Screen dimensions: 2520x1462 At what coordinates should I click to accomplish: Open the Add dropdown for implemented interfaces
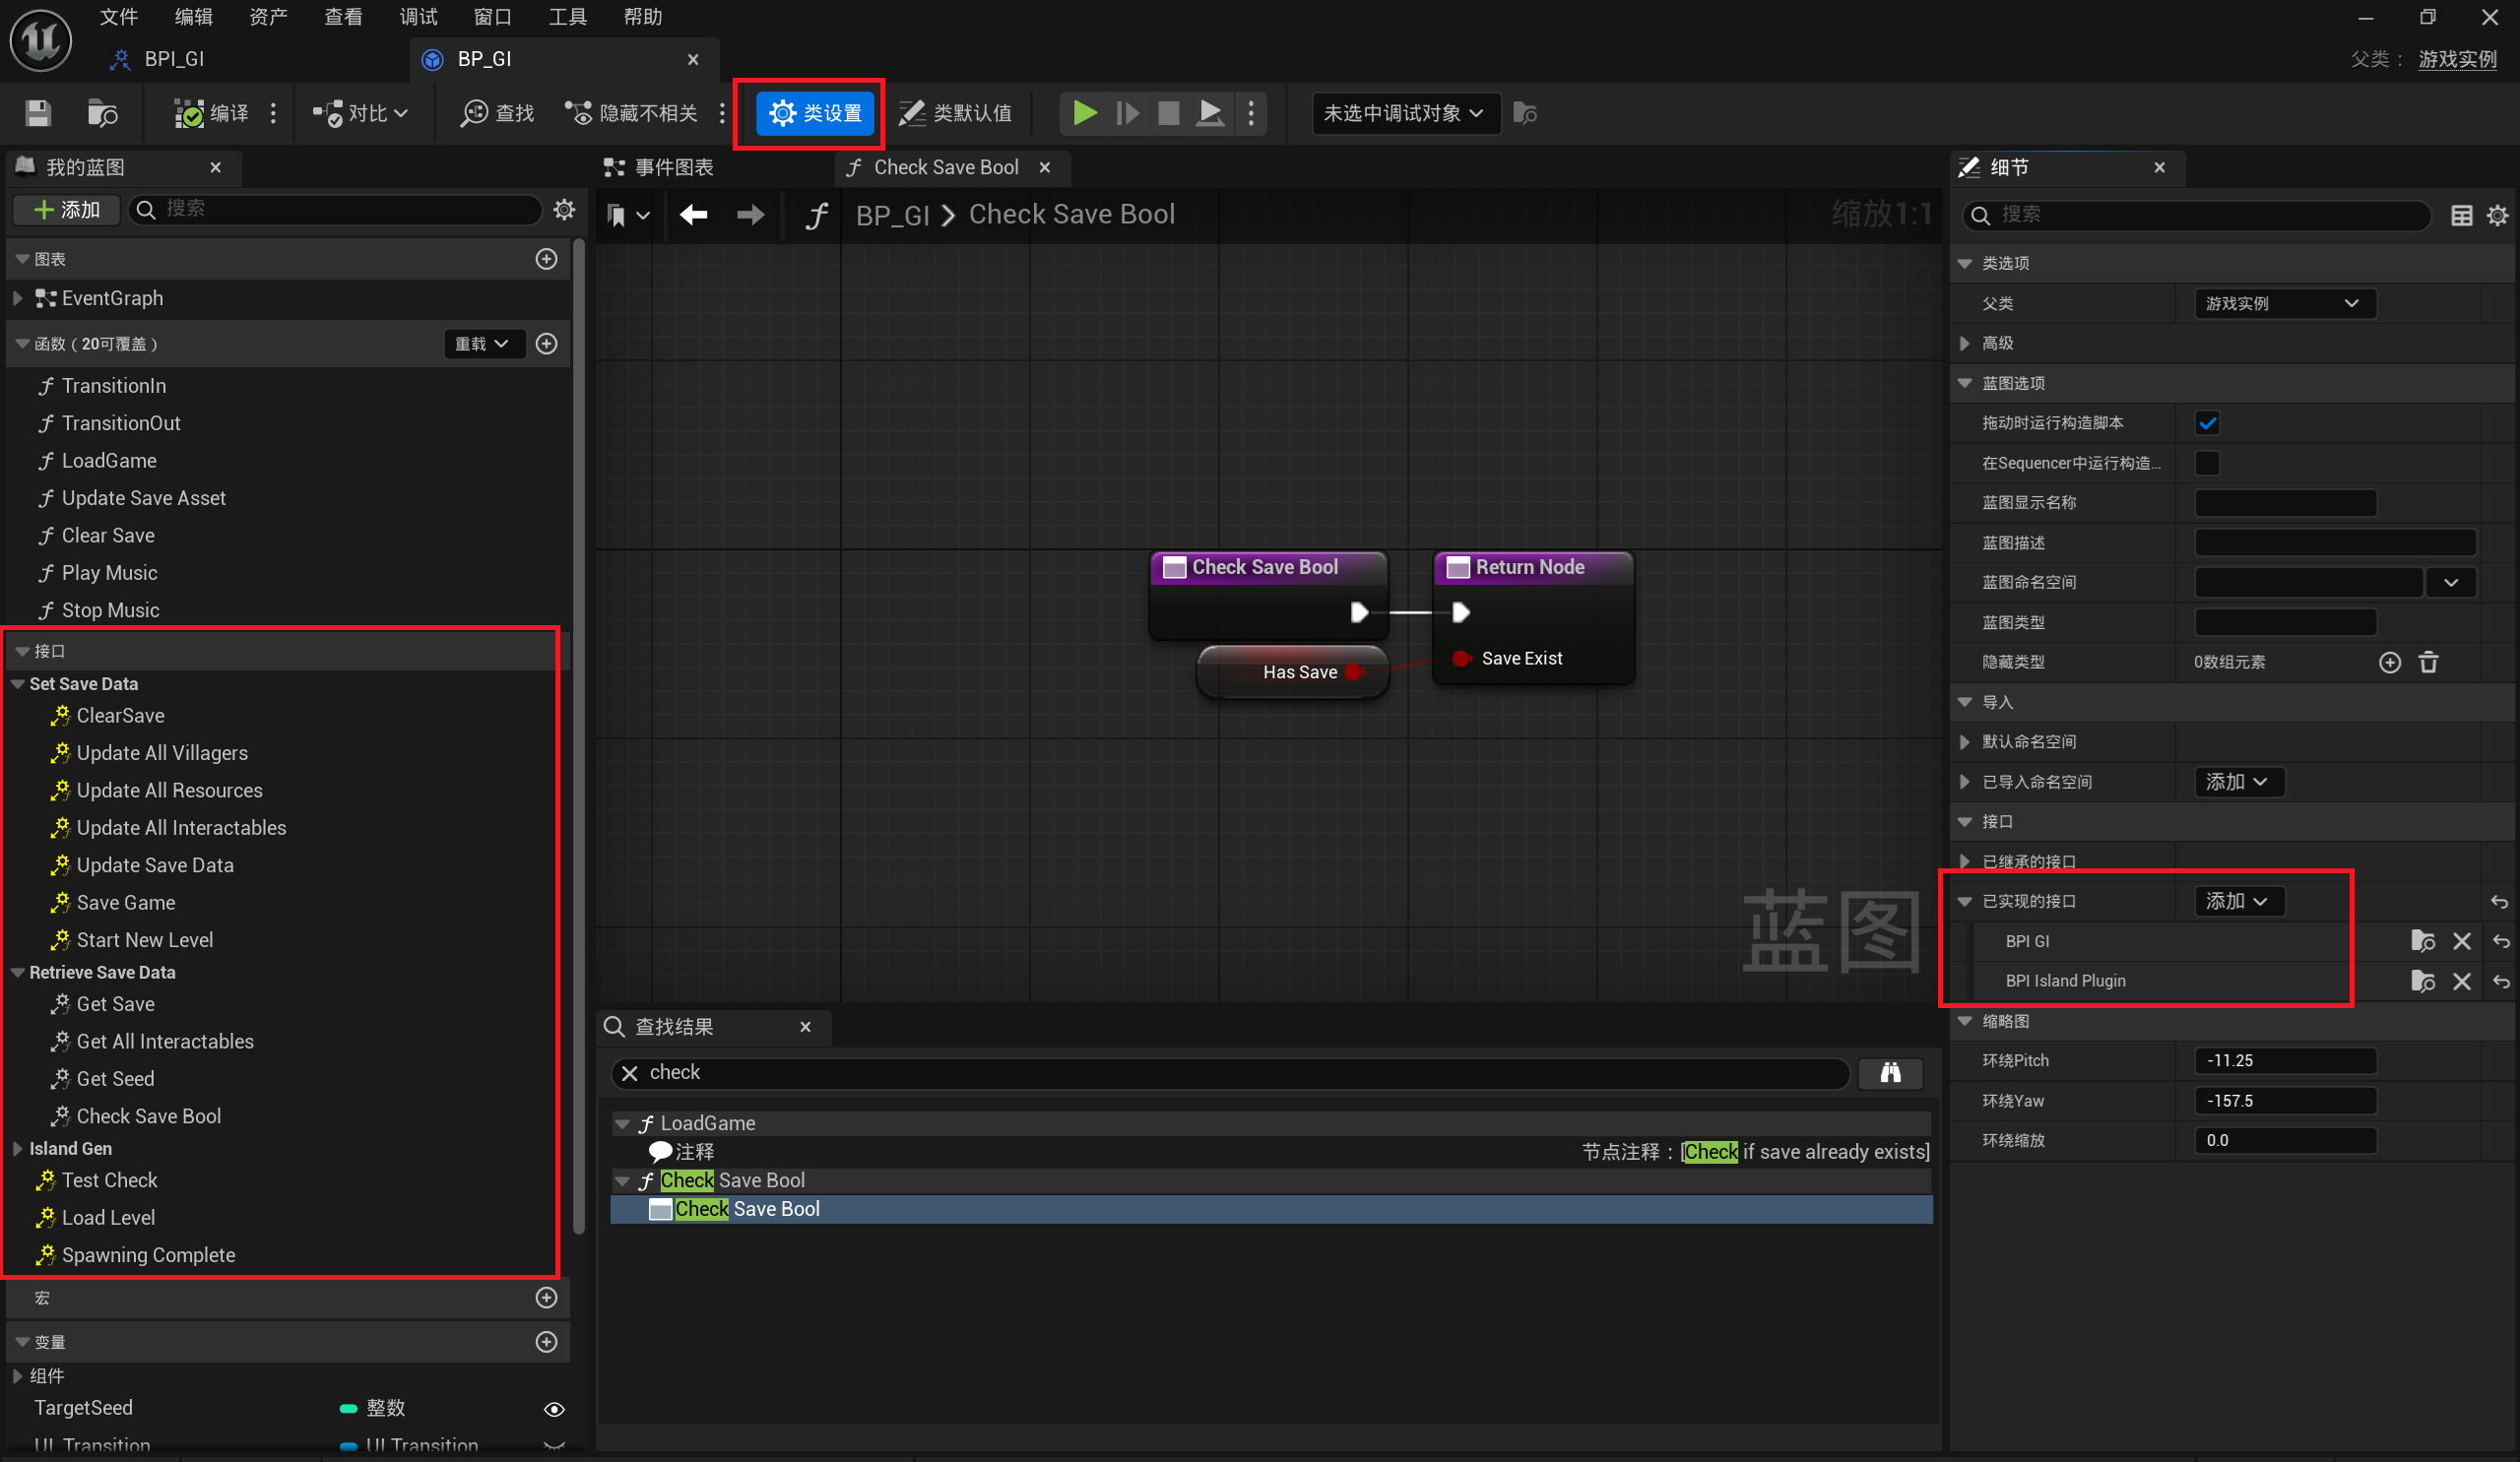pyautogui.click(x=2237, y=901)
